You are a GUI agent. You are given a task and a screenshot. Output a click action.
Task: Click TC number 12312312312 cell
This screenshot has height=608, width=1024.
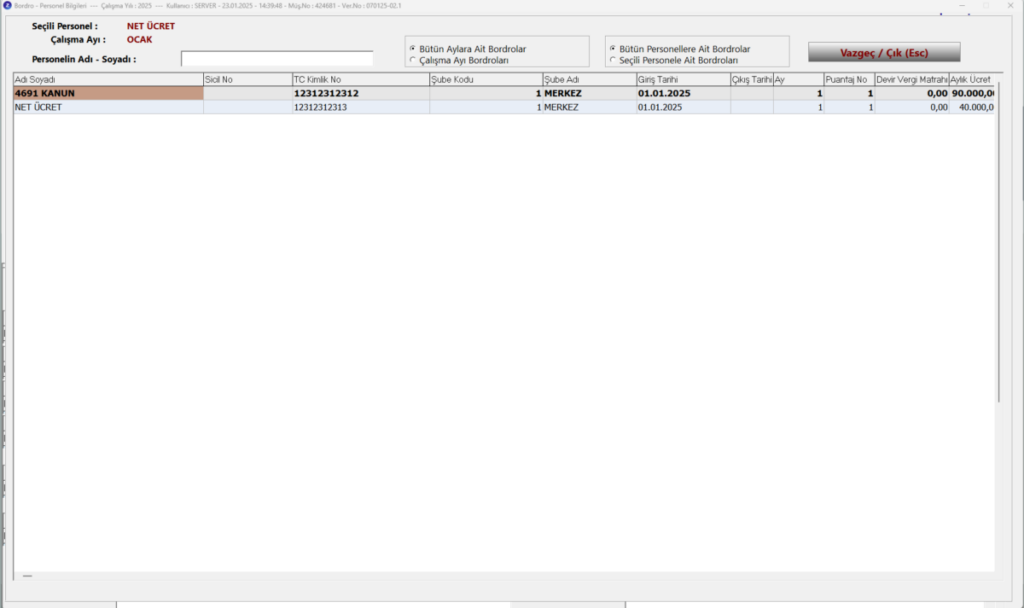coord(360,93)
